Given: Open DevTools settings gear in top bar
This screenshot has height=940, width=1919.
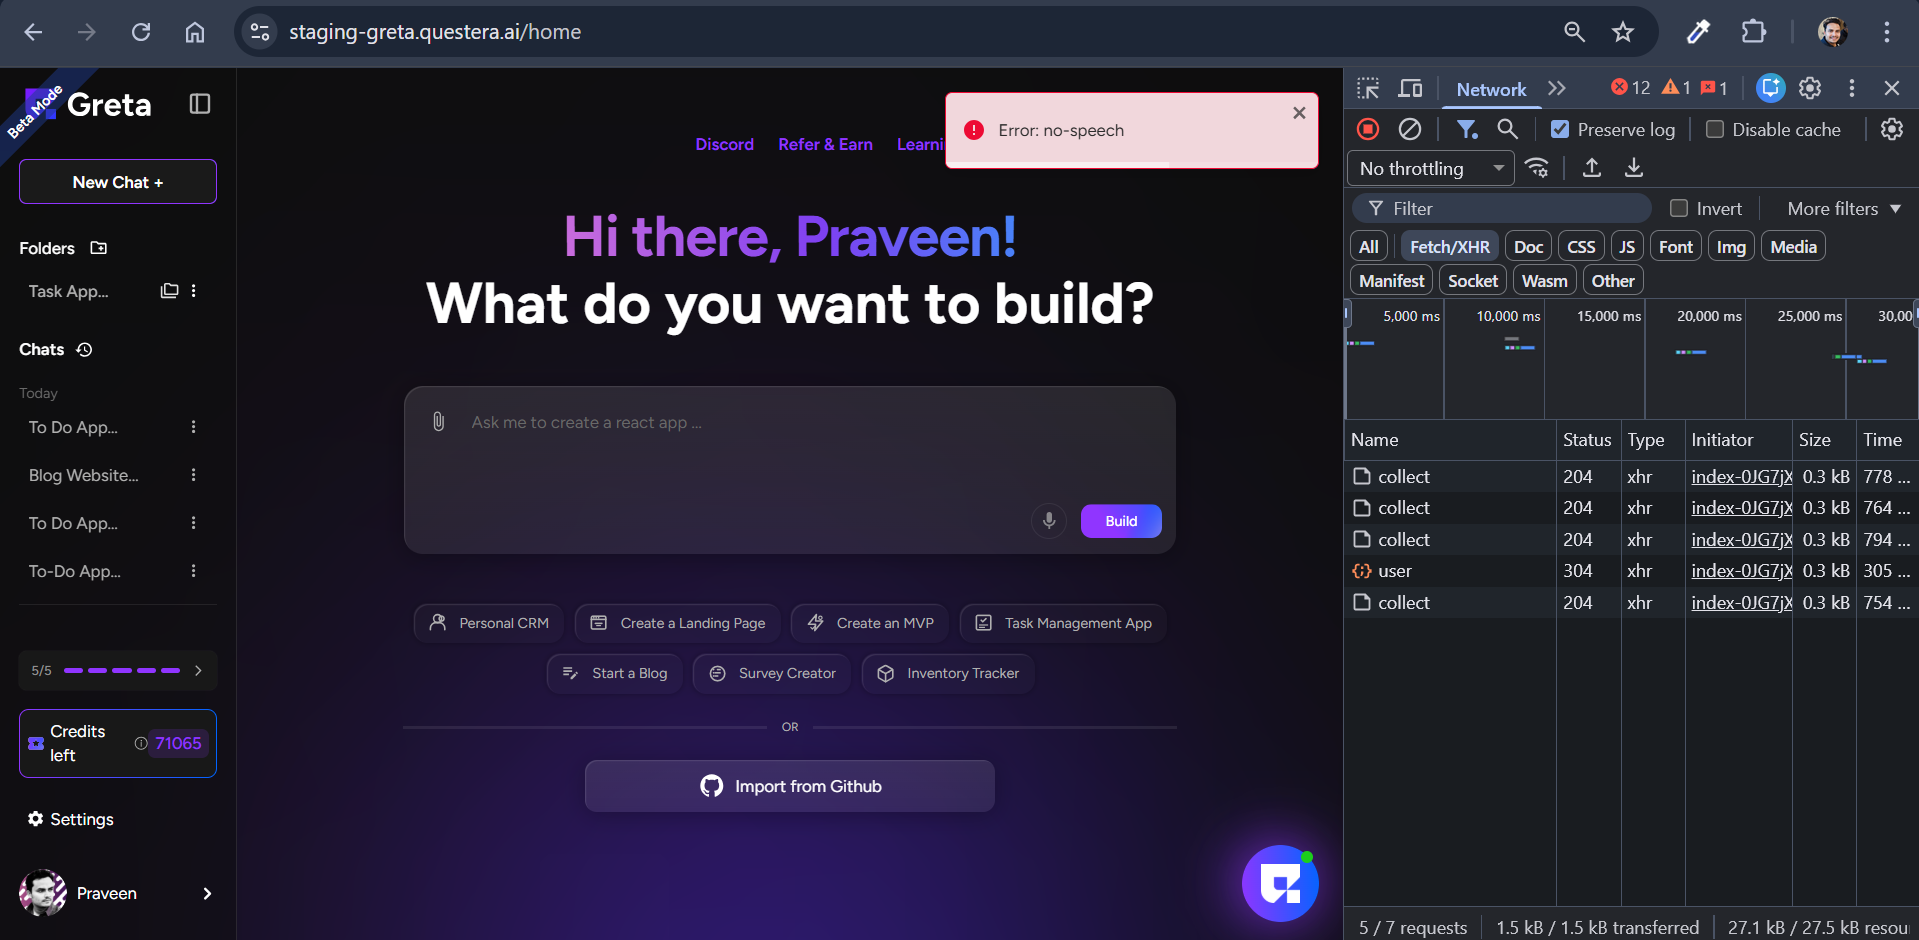Looking at the screenshot, I should coord(1810,88).
